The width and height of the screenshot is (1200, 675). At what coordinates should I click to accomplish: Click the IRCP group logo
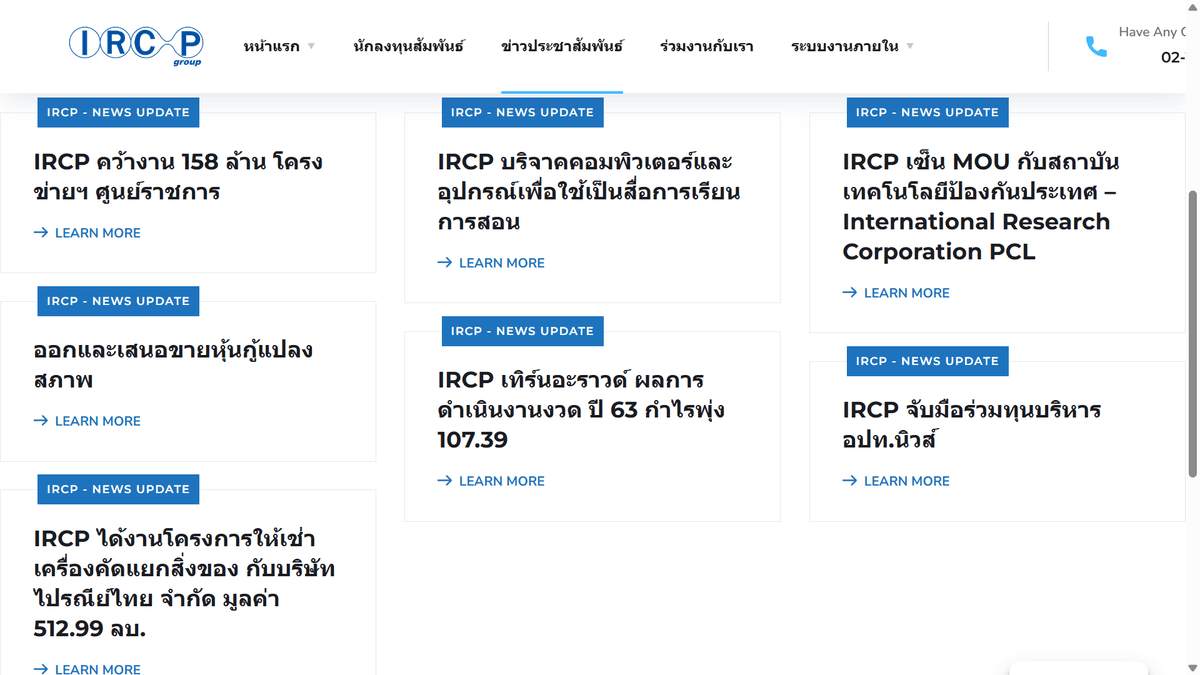click(x=136, y=45)
